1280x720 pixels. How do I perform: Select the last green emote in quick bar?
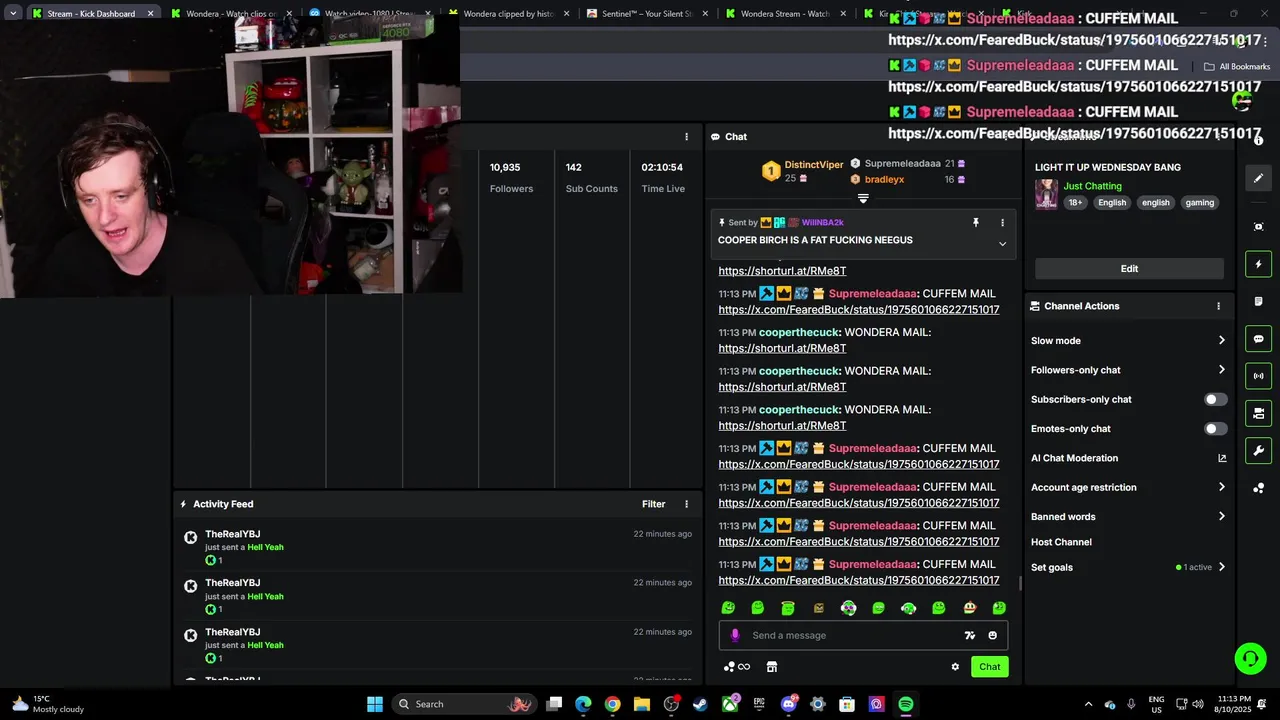999,608
